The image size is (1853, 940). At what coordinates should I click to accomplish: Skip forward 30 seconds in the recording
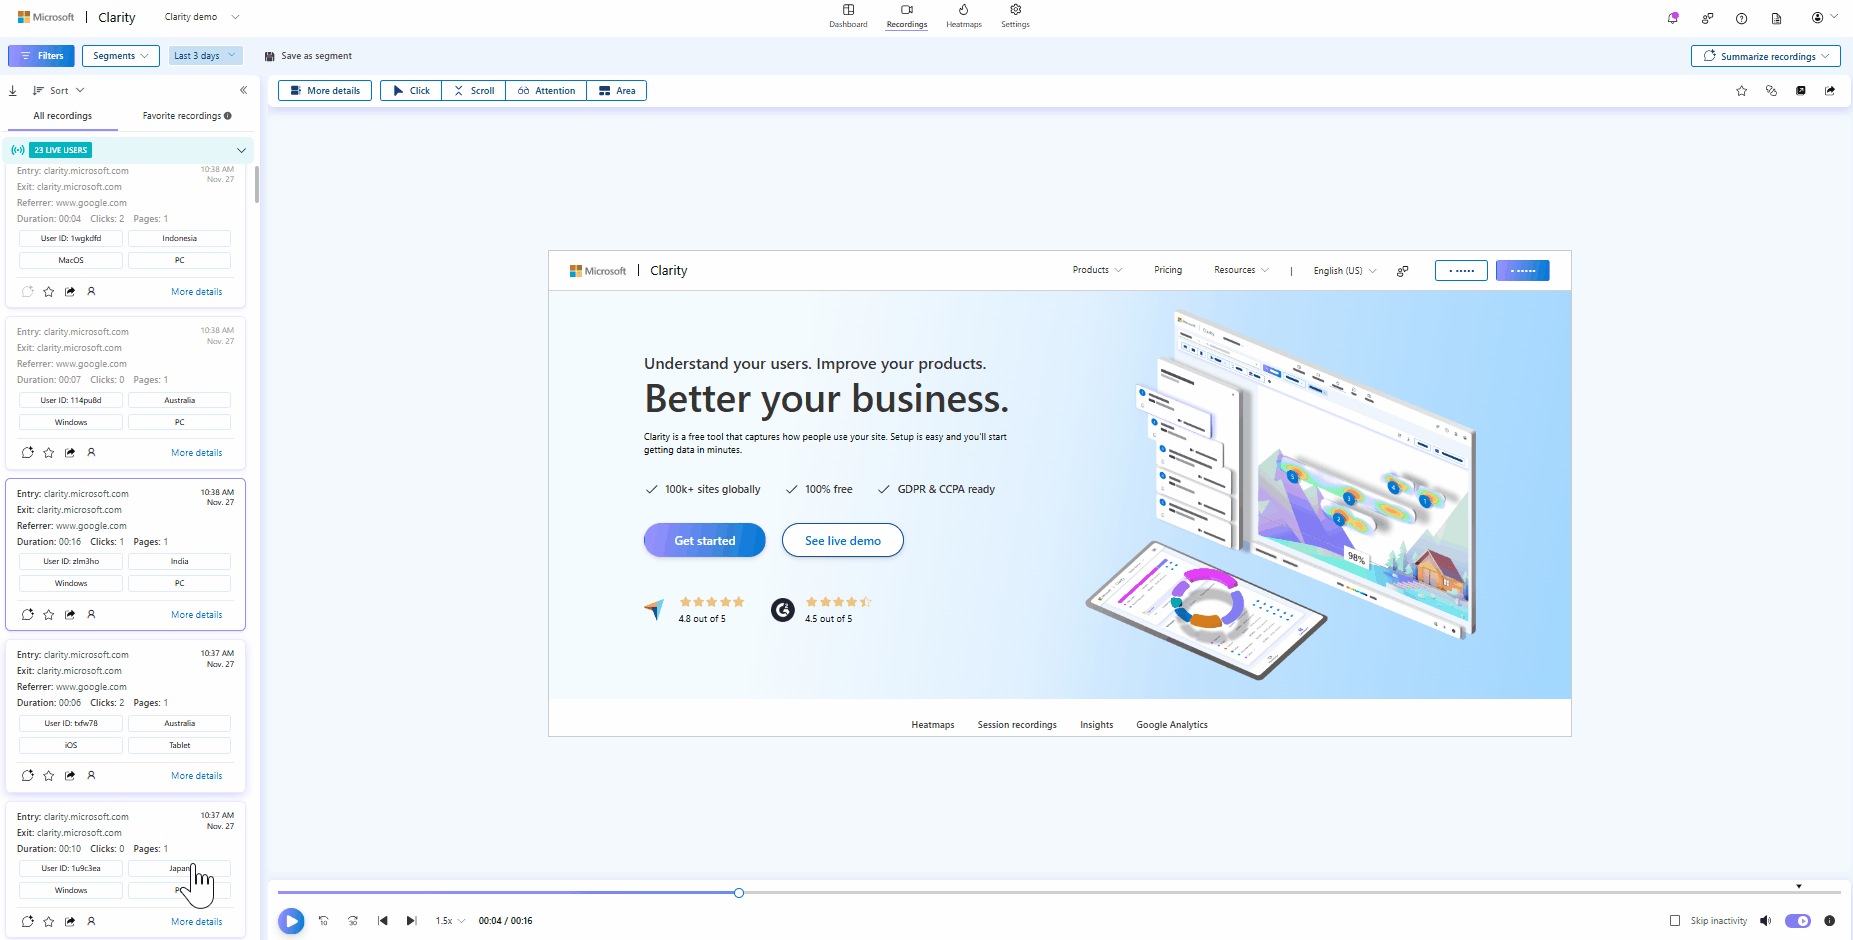coord(352,921)
